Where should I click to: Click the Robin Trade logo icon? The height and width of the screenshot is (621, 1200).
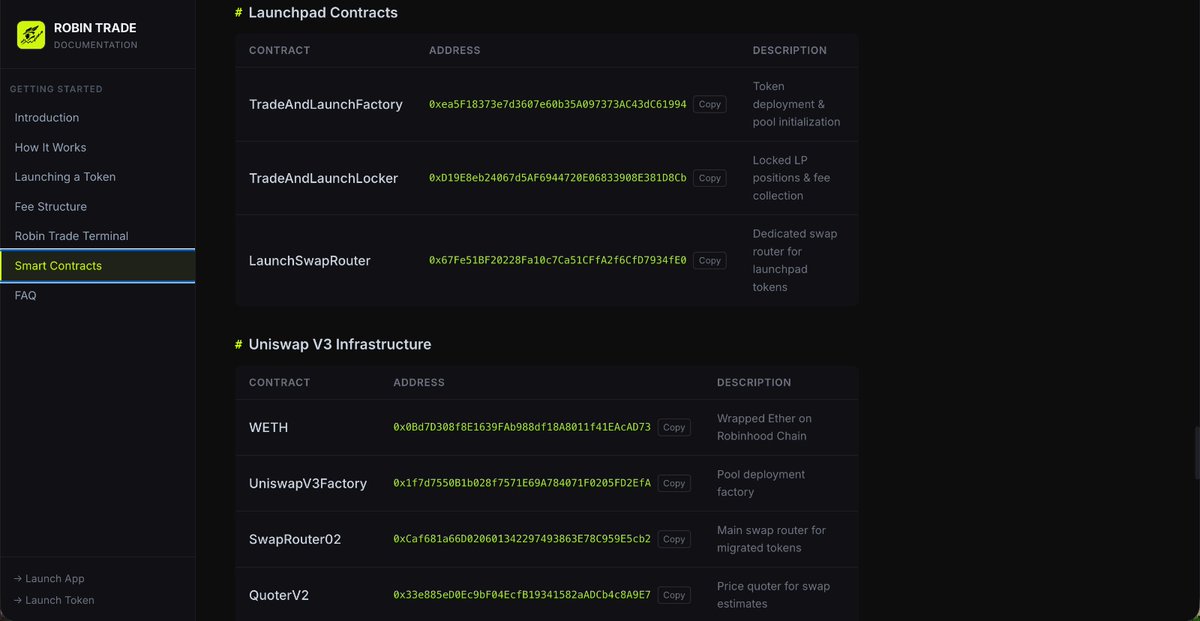[x=31, y=35]
